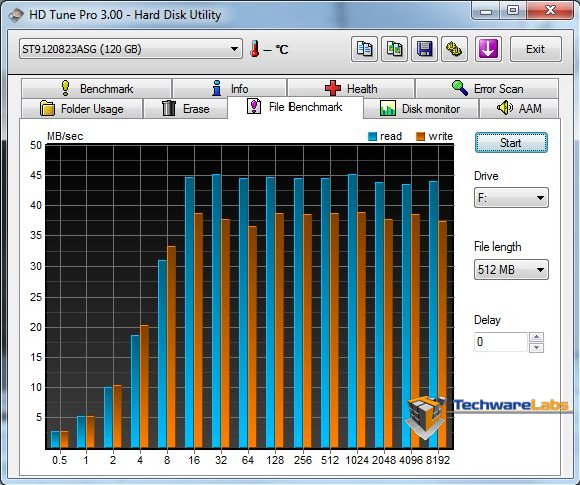Image resolution: width=580 pixels, height=485 pixels.
Task: Open the Health tab
Action: tap(351, 89)
